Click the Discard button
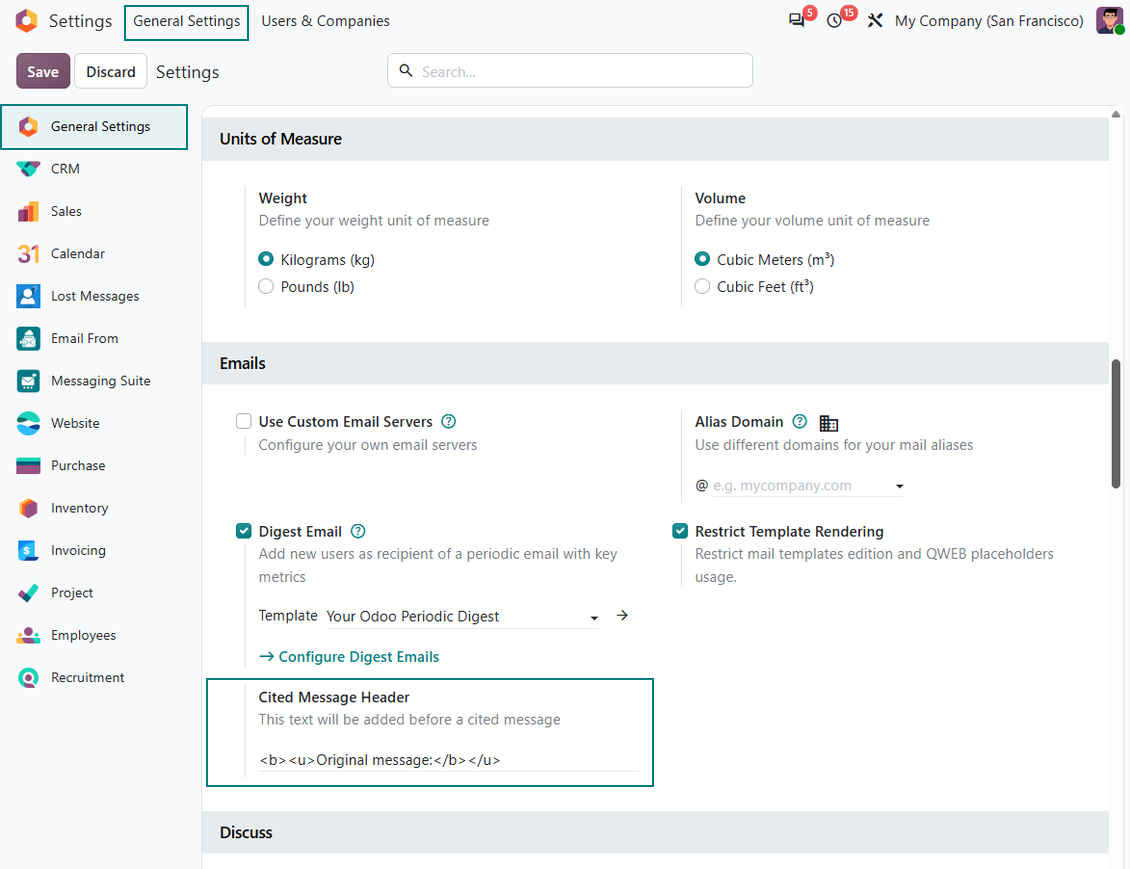The width and height of the screenshot is (1130, 869). coord(111,71)
